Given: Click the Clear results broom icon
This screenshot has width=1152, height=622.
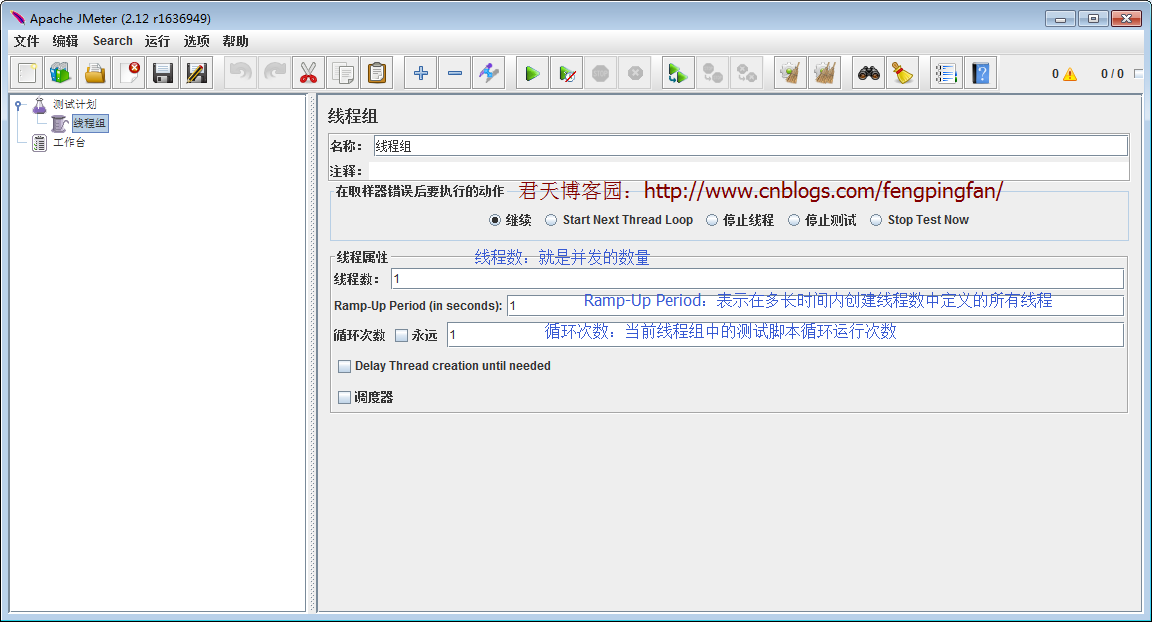Looking at the screenshot, I should (x=791, y=73).
